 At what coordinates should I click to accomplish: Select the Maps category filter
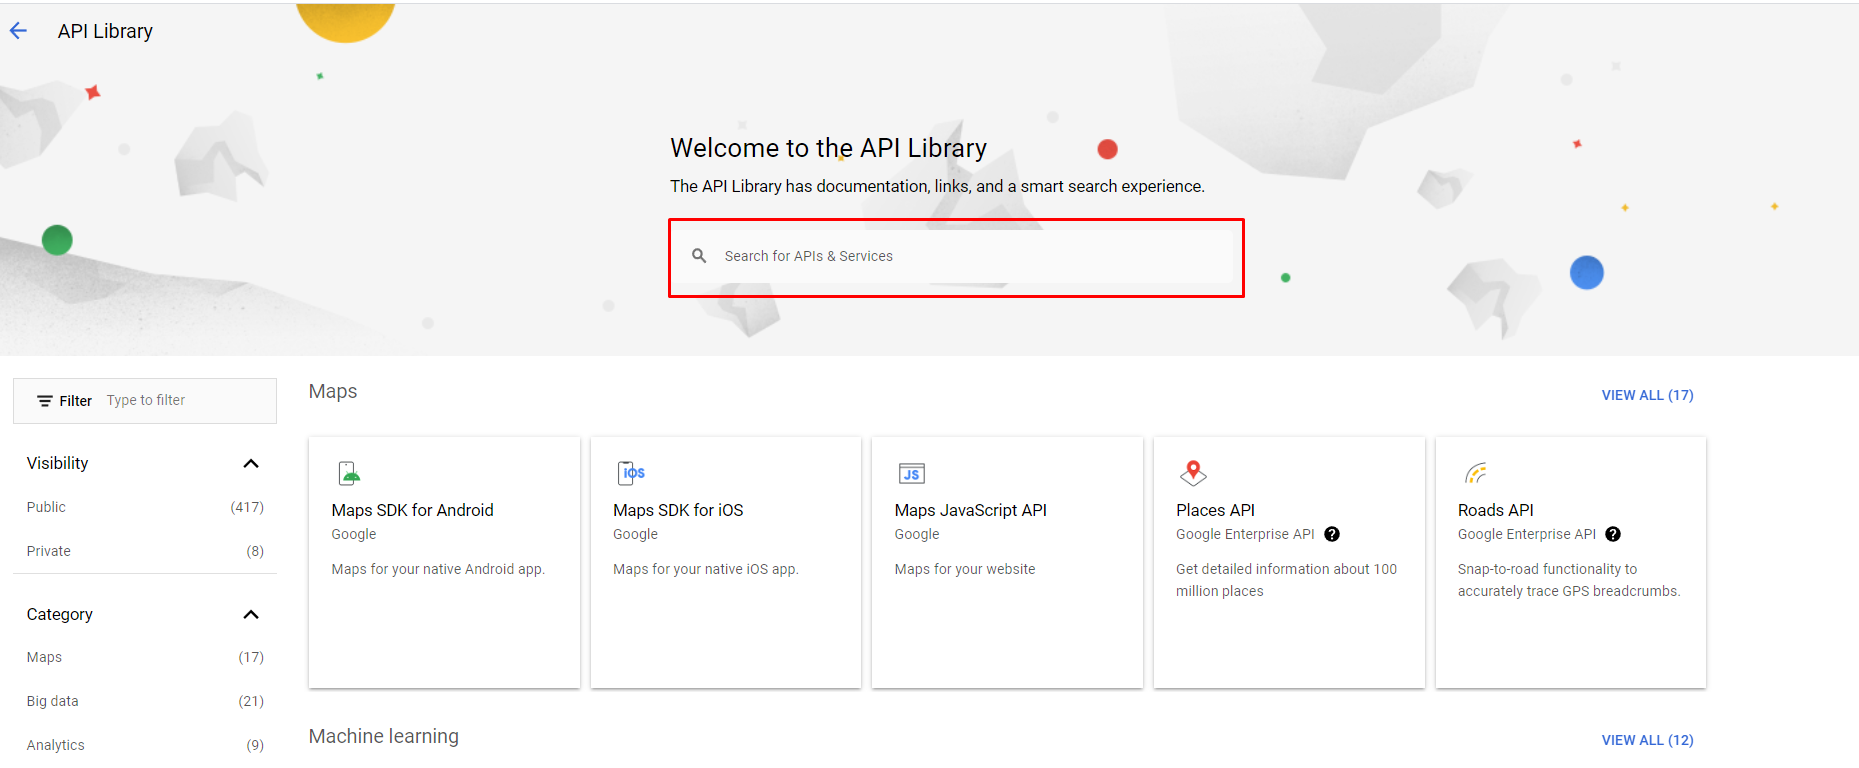pos(45,657)
